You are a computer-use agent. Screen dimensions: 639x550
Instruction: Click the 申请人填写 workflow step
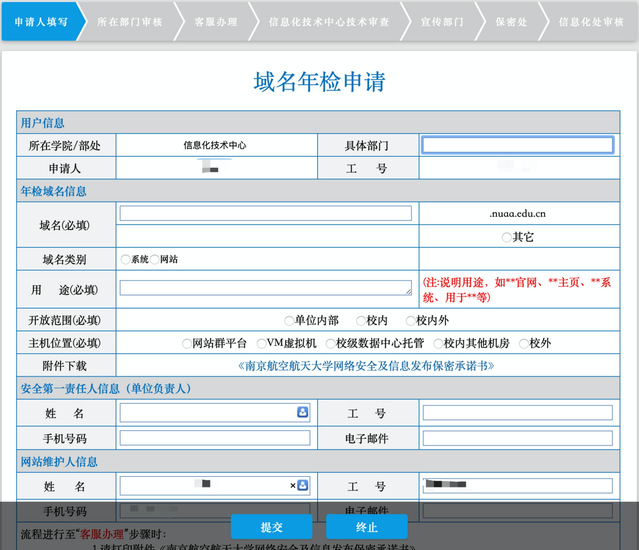(x=41, y=21)
